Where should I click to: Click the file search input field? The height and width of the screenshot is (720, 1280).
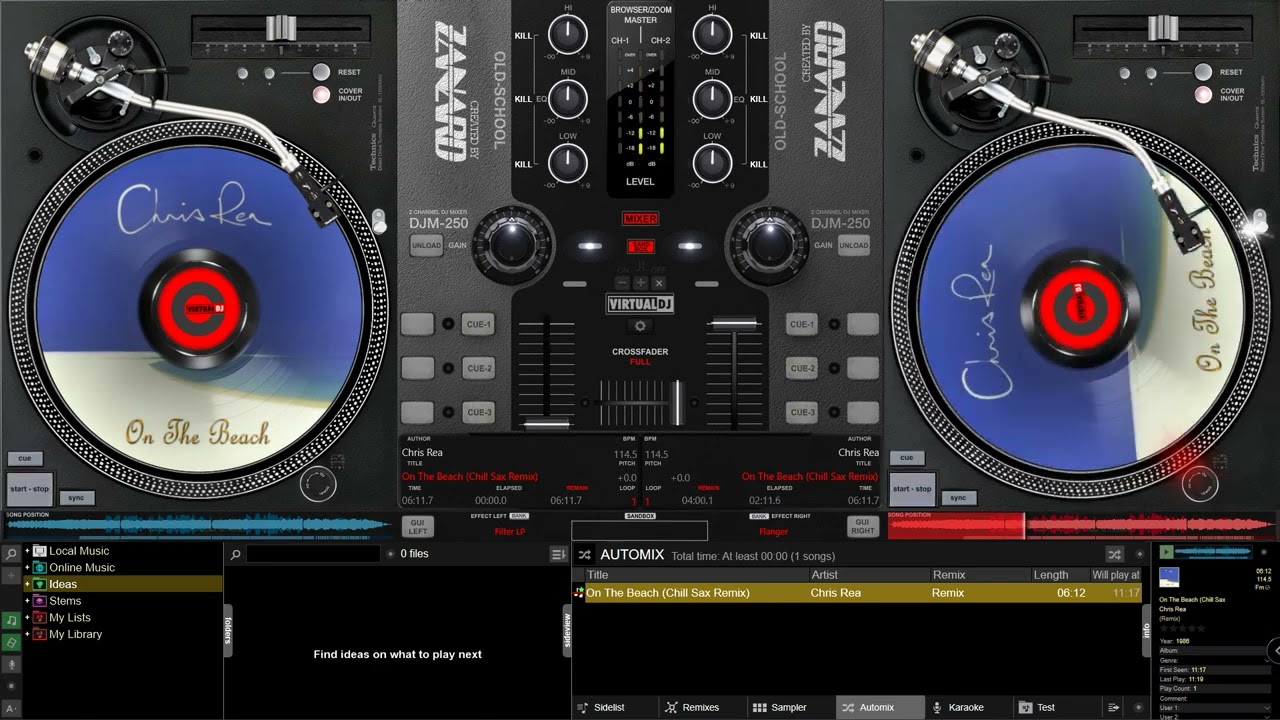(x=313, y=554)
